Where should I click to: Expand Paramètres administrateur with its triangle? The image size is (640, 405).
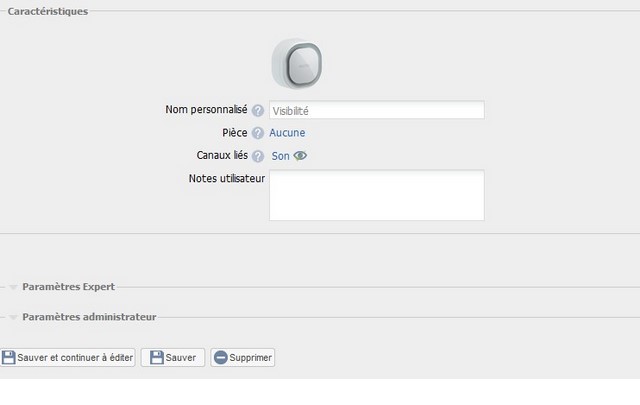(13, 318)
